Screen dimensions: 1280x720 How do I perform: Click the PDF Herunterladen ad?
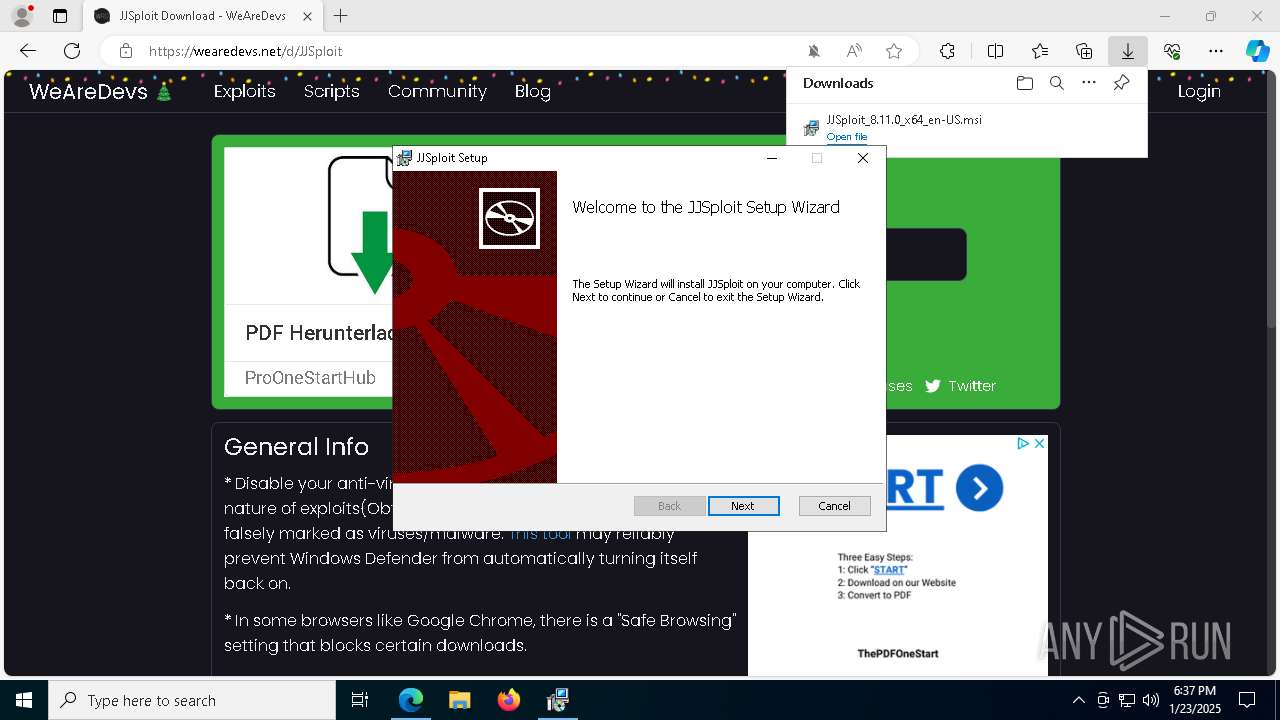click(318, 333)
